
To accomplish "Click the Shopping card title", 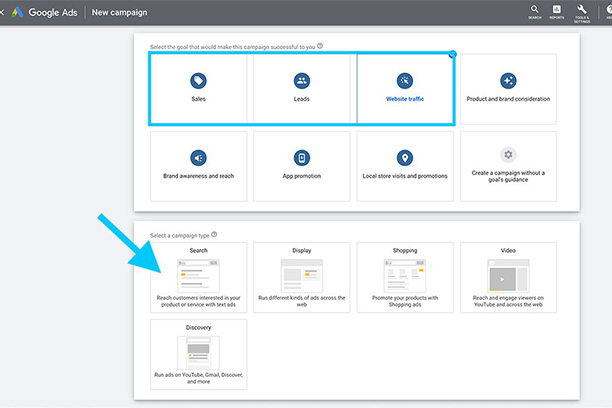I will click(405, 251).
